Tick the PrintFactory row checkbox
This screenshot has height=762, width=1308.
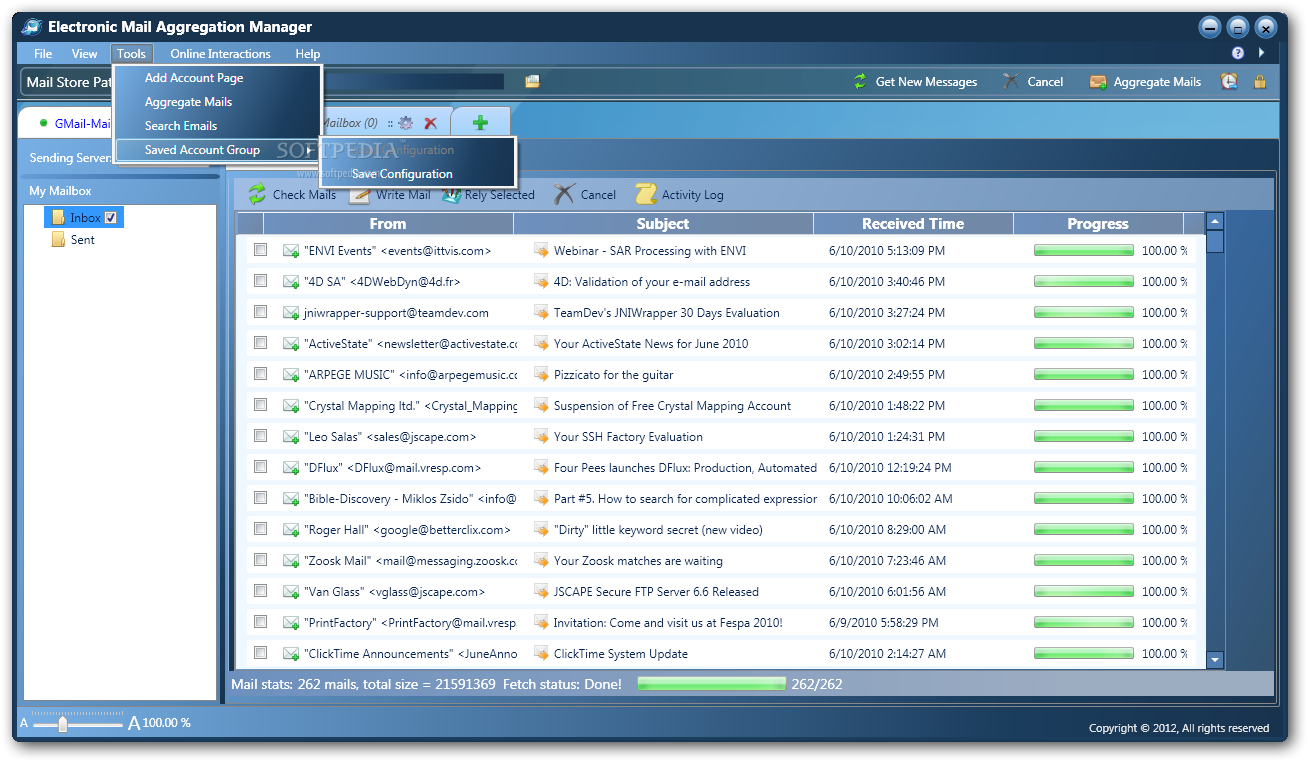pos(260,622)
